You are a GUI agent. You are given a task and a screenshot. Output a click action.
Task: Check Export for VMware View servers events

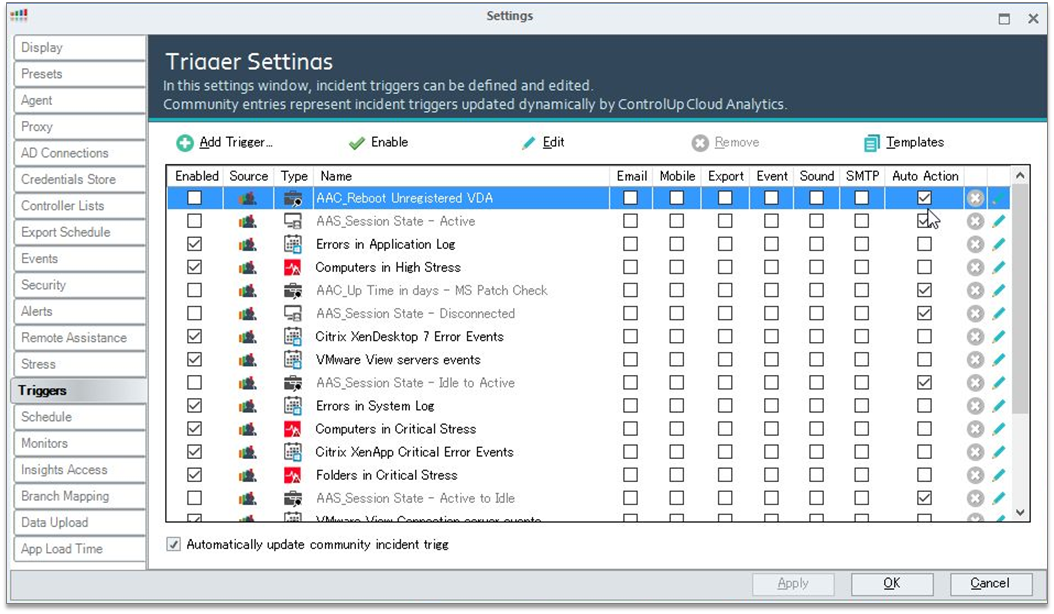coord(725,360)
